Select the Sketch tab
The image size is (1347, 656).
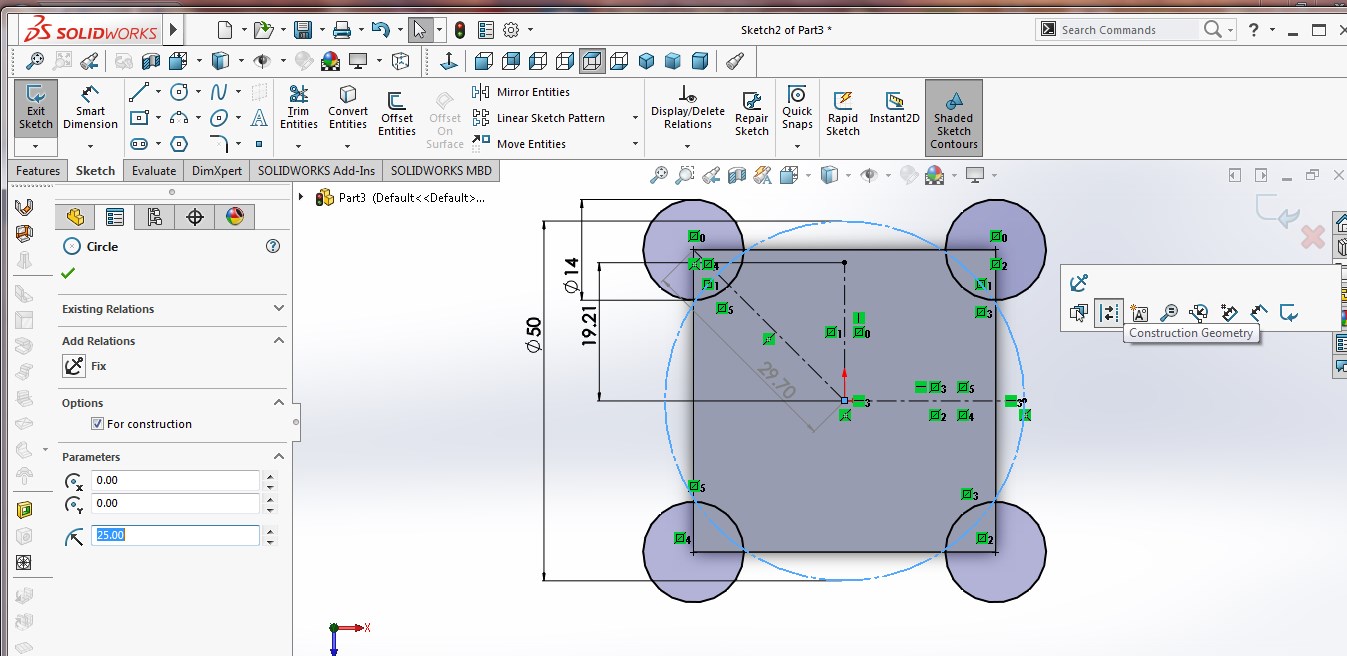coord(96,171)
